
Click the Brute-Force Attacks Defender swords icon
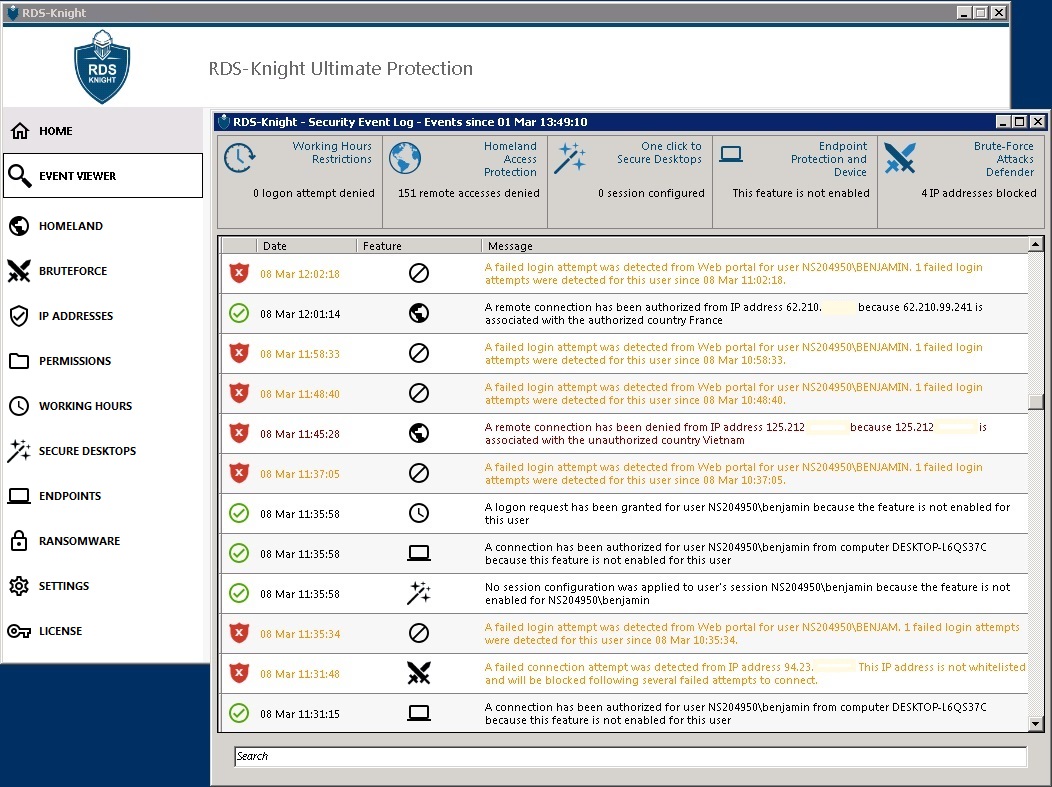click(900, 158)
